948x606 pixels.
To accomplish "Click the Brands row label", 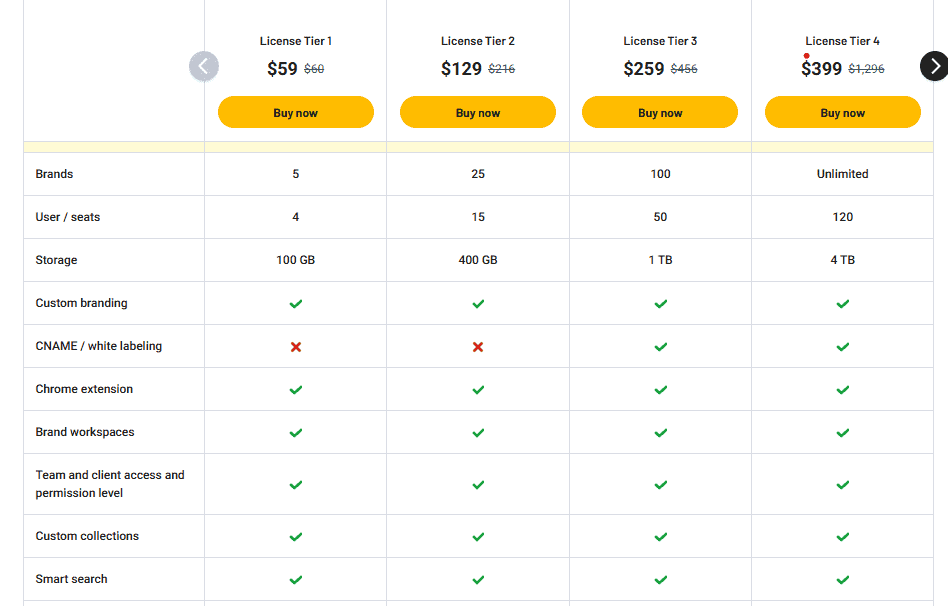I will click(54, 173).
